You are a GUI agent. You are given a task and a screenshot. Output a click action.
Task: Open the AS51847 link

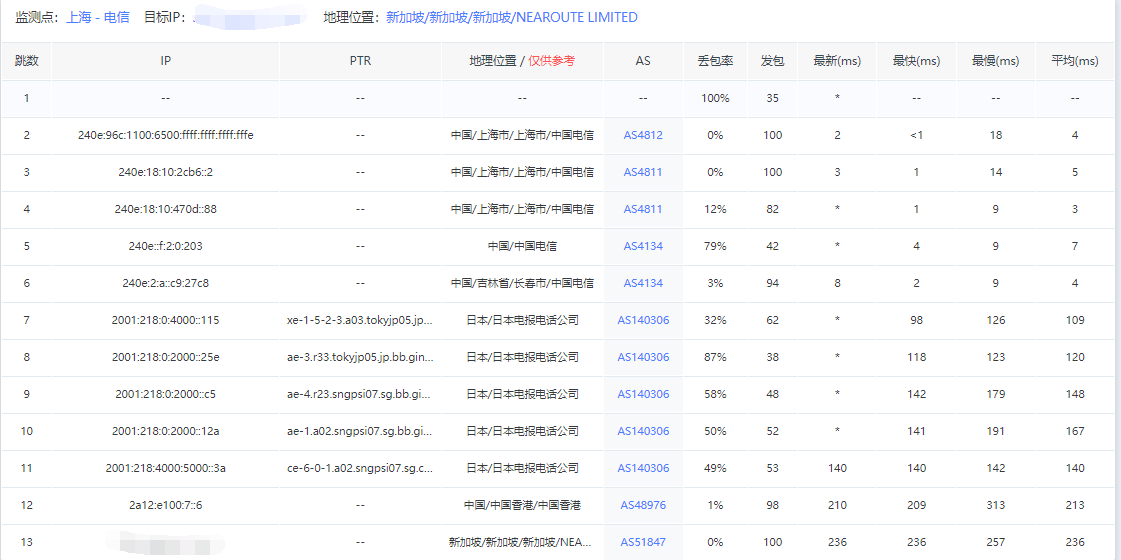[643, 542]
